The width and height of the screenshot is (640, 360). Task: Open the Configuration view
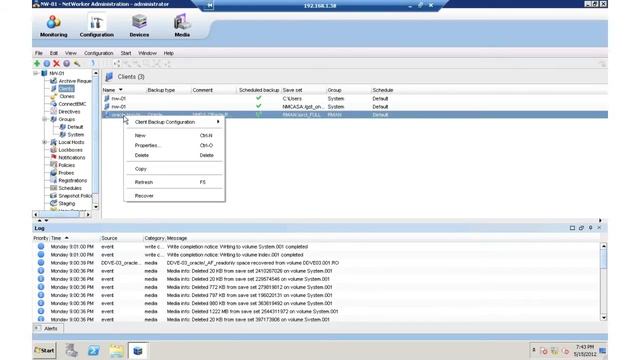pyautogui.click(x=97, y=26)
